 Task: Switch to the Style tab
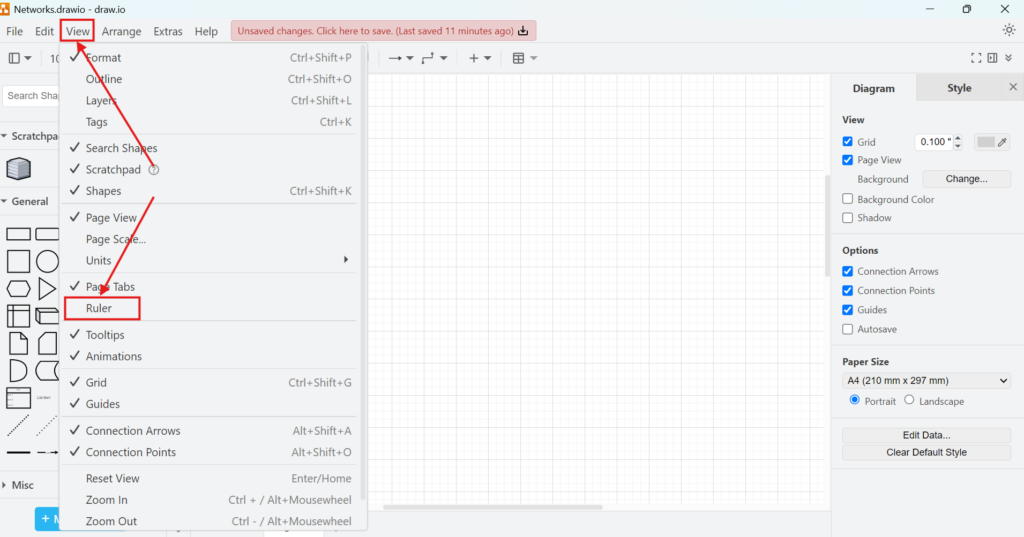[958, 88]
